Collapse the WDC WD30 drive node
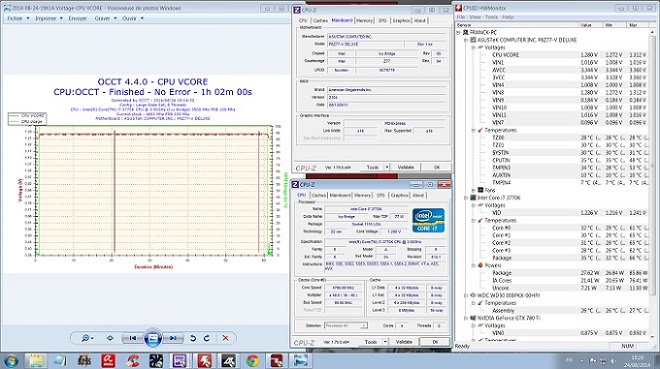This screenshot has width=660, height=369. click(x=466, y=295)
